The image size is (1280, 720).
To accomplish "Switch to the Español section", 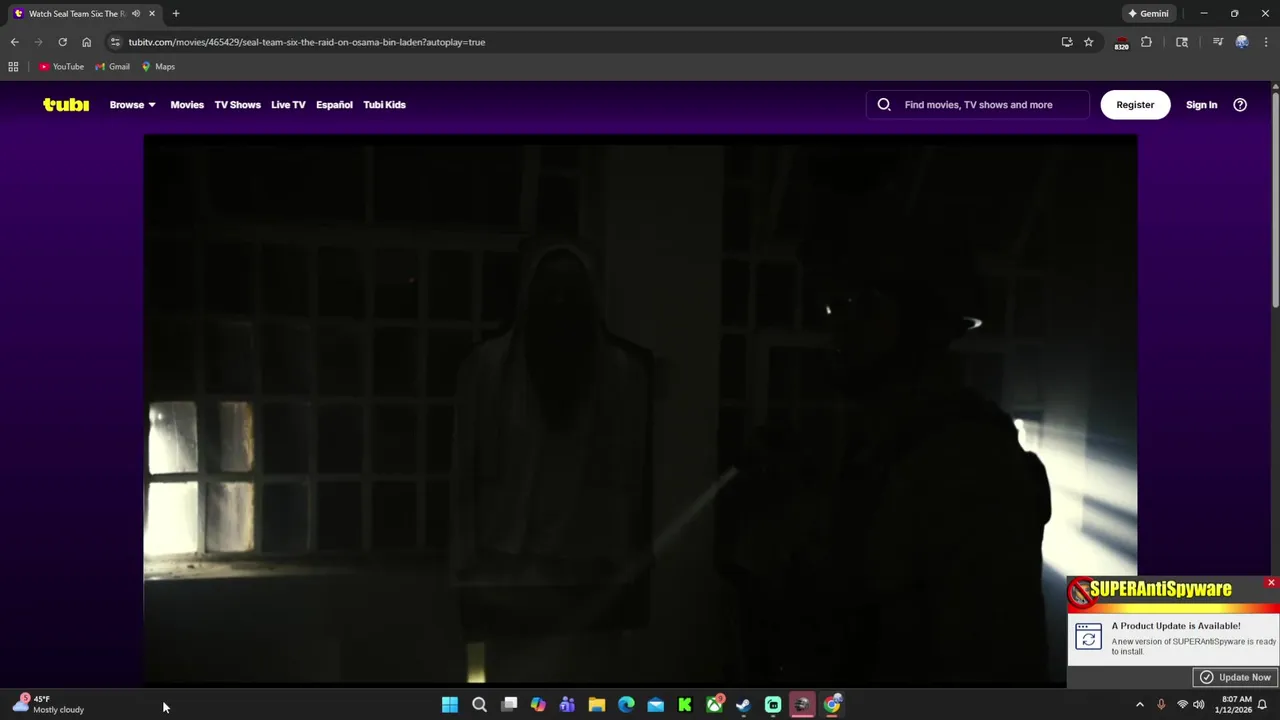I will 334,104.
